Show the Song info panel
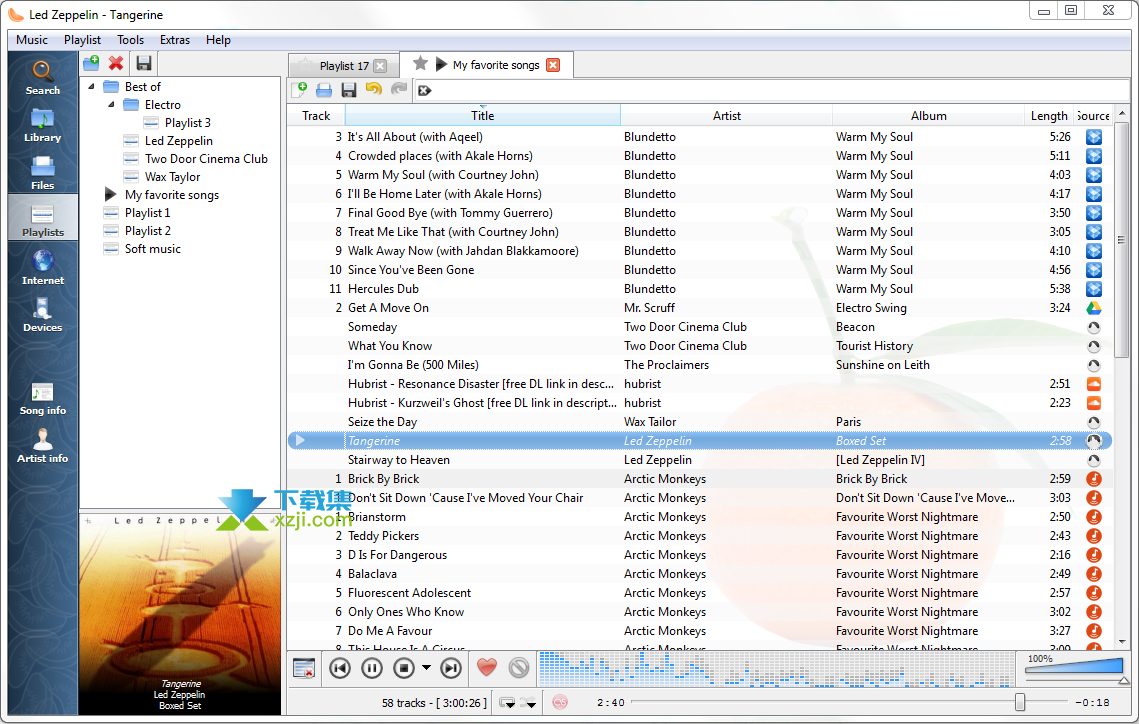This screenshot has height=724, width=1139. click(x=42, y=398)
